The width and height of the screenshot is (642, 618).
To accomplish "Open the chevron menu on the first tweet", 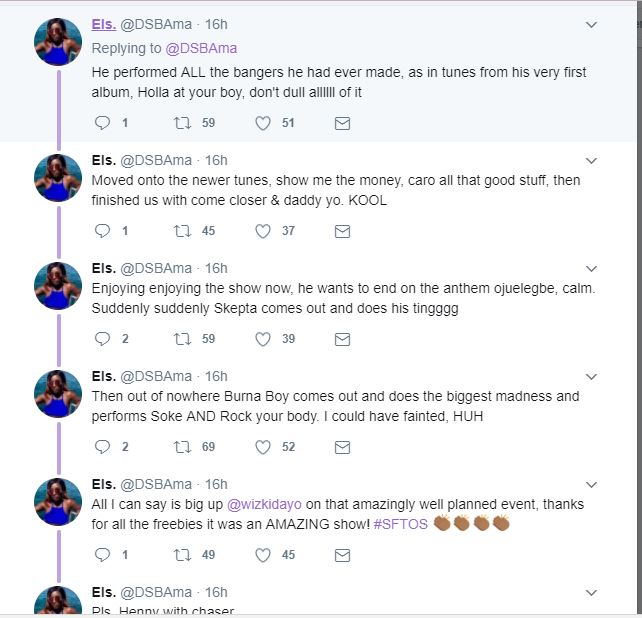I will click(591, 24).
